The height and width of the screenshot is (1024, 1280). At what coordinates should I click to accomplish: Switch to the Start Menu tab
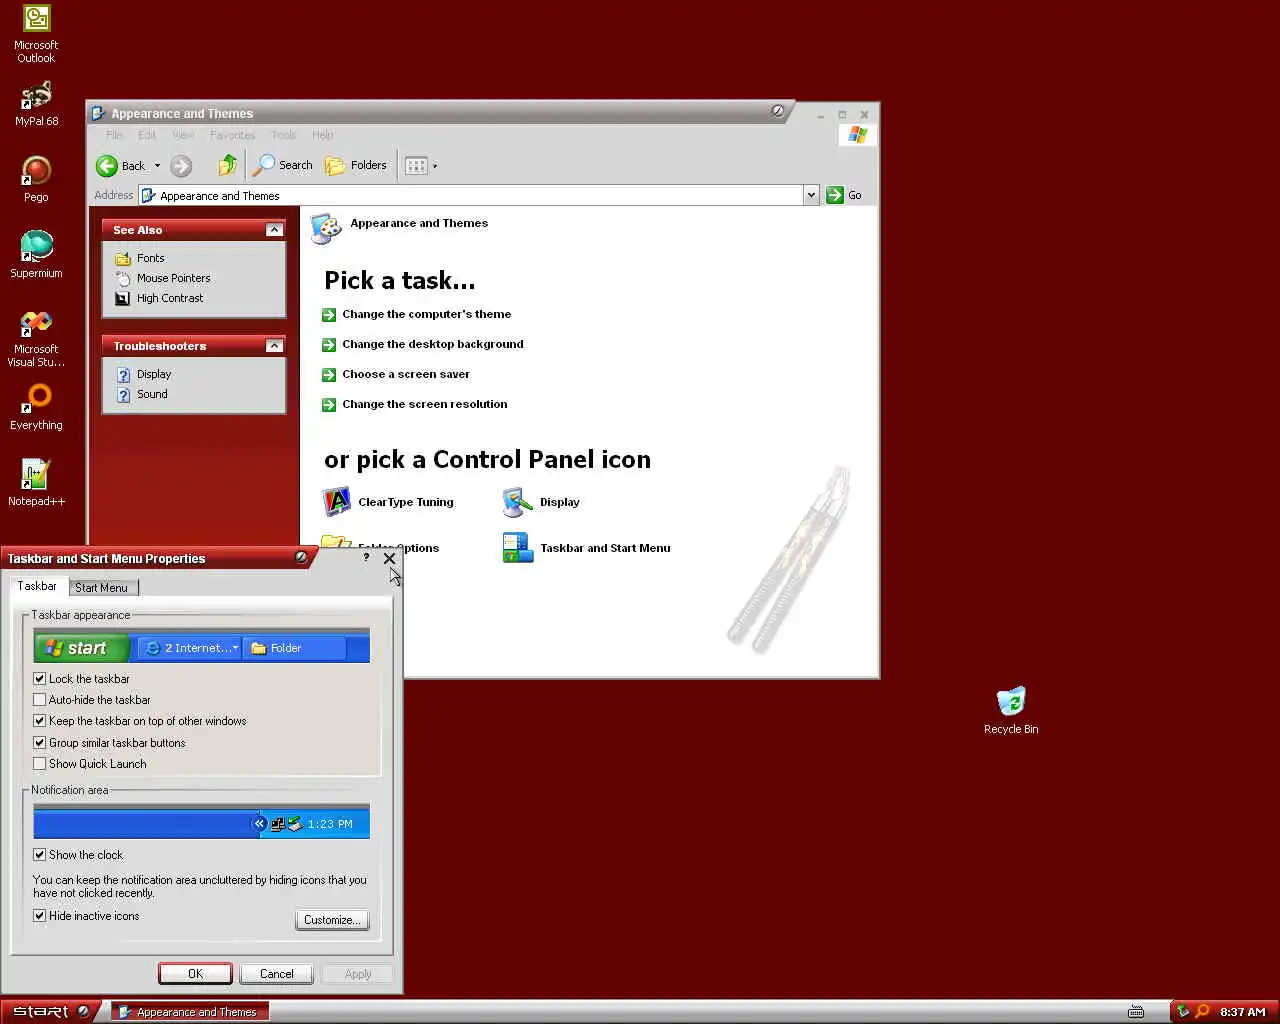coord(101,588)
